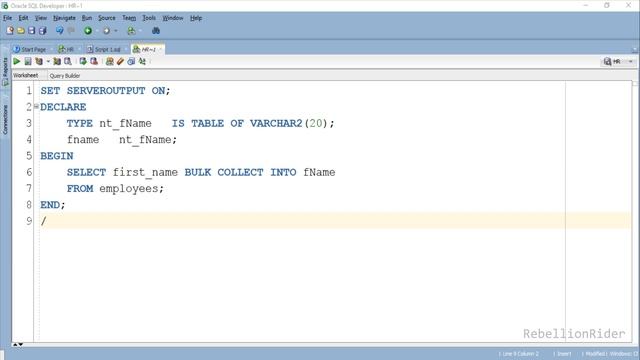Close the HR~1 tab
The width and height of the screenshot is (640, 360).
[x=160, y=49]
